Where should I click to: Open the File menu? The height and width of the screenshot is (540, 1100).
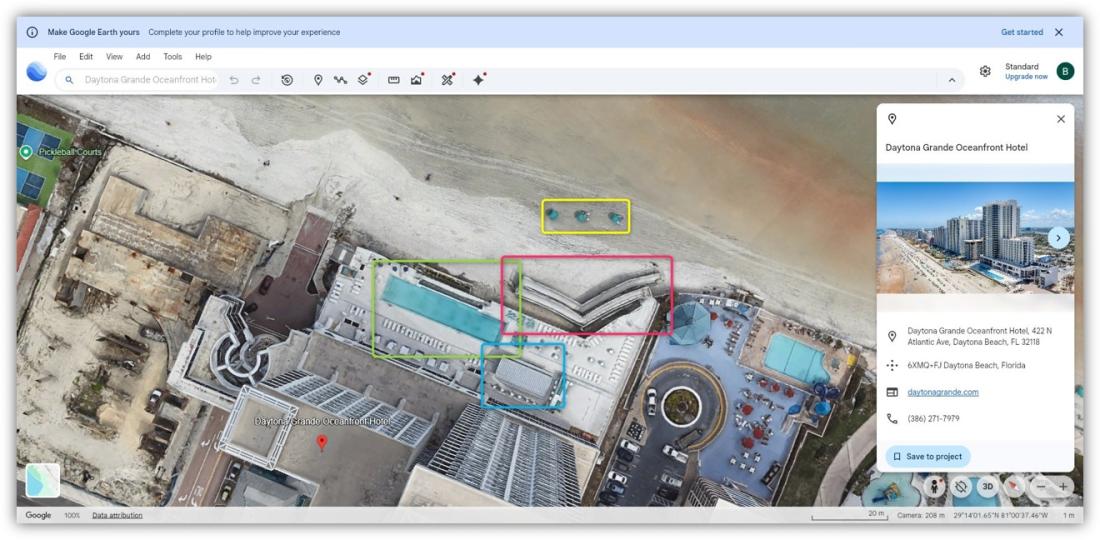coord(60,57)
